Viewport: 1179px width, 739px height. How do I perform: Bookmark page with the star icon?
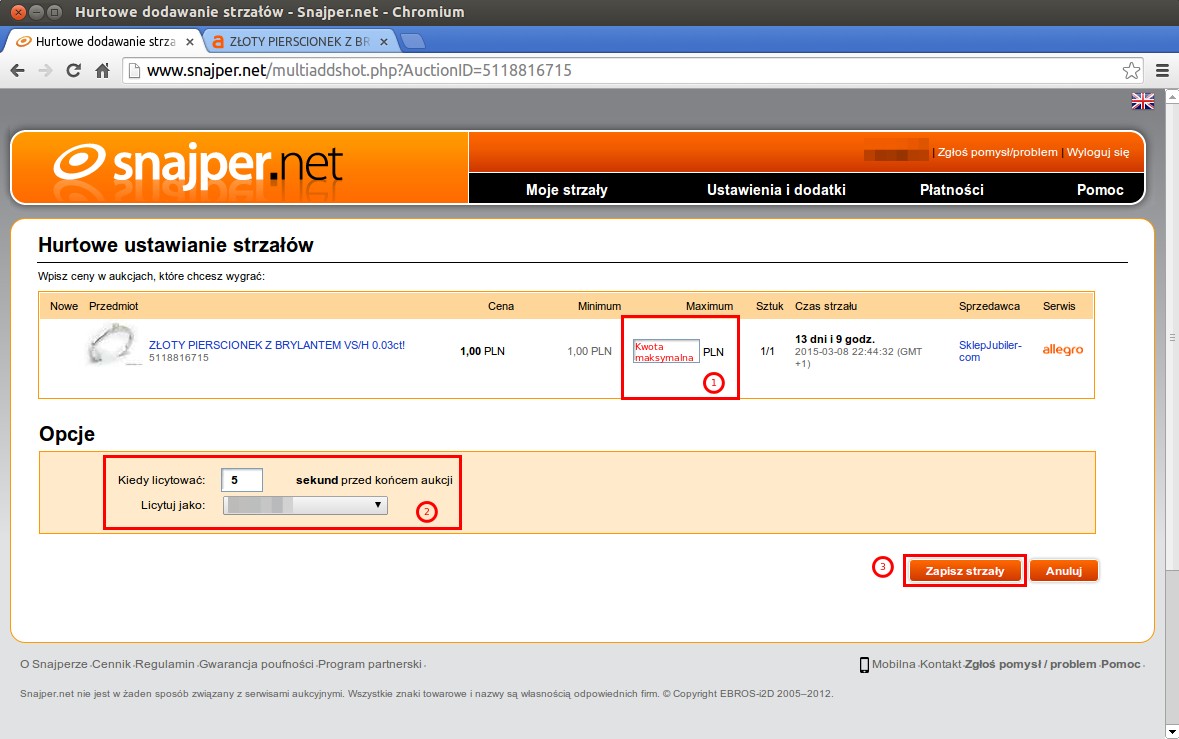coord(1131,71)
